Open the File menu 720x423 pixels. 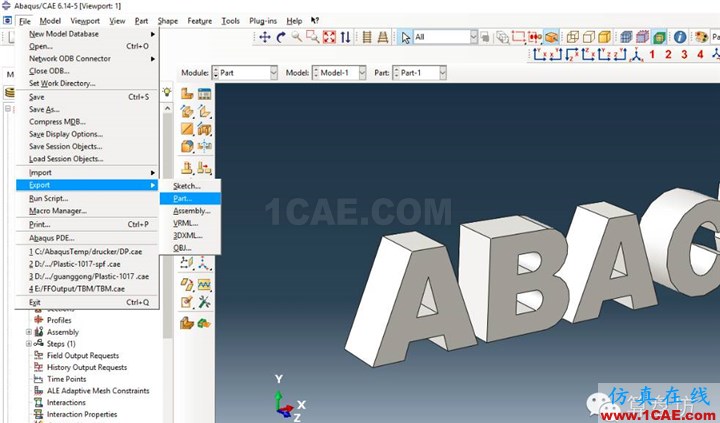pyautogui.click(x=24, y=21)
